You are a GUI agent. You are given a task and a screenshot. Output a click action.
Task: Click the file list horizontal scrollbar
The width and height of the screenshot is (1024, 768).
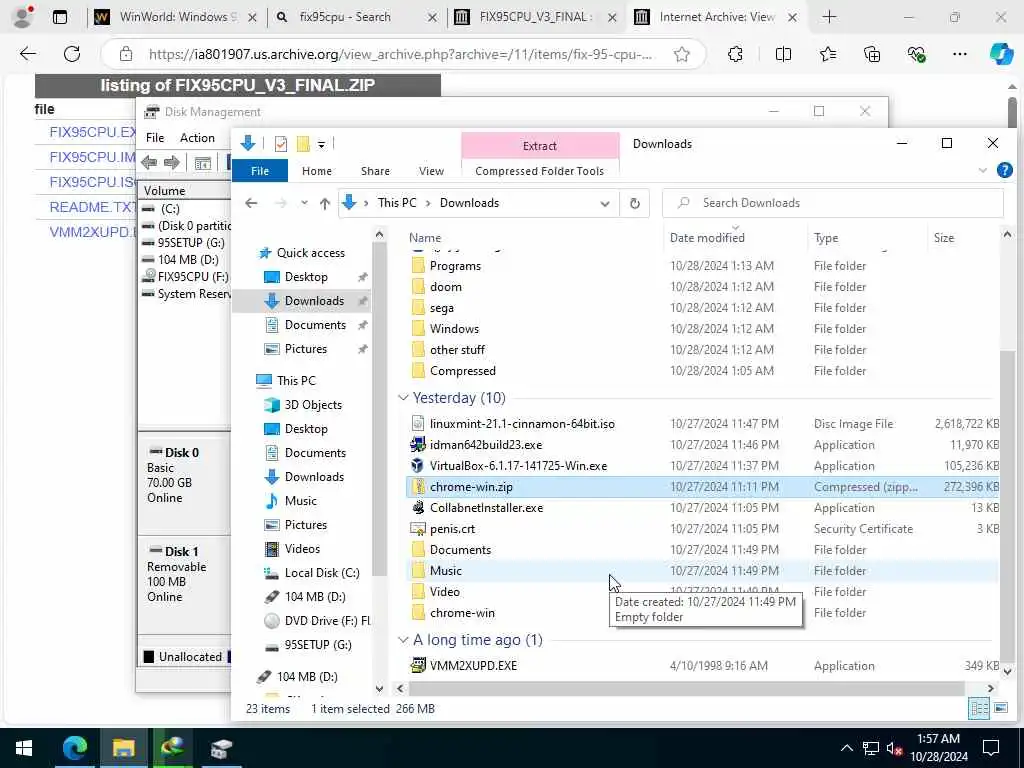click(686, 688)
